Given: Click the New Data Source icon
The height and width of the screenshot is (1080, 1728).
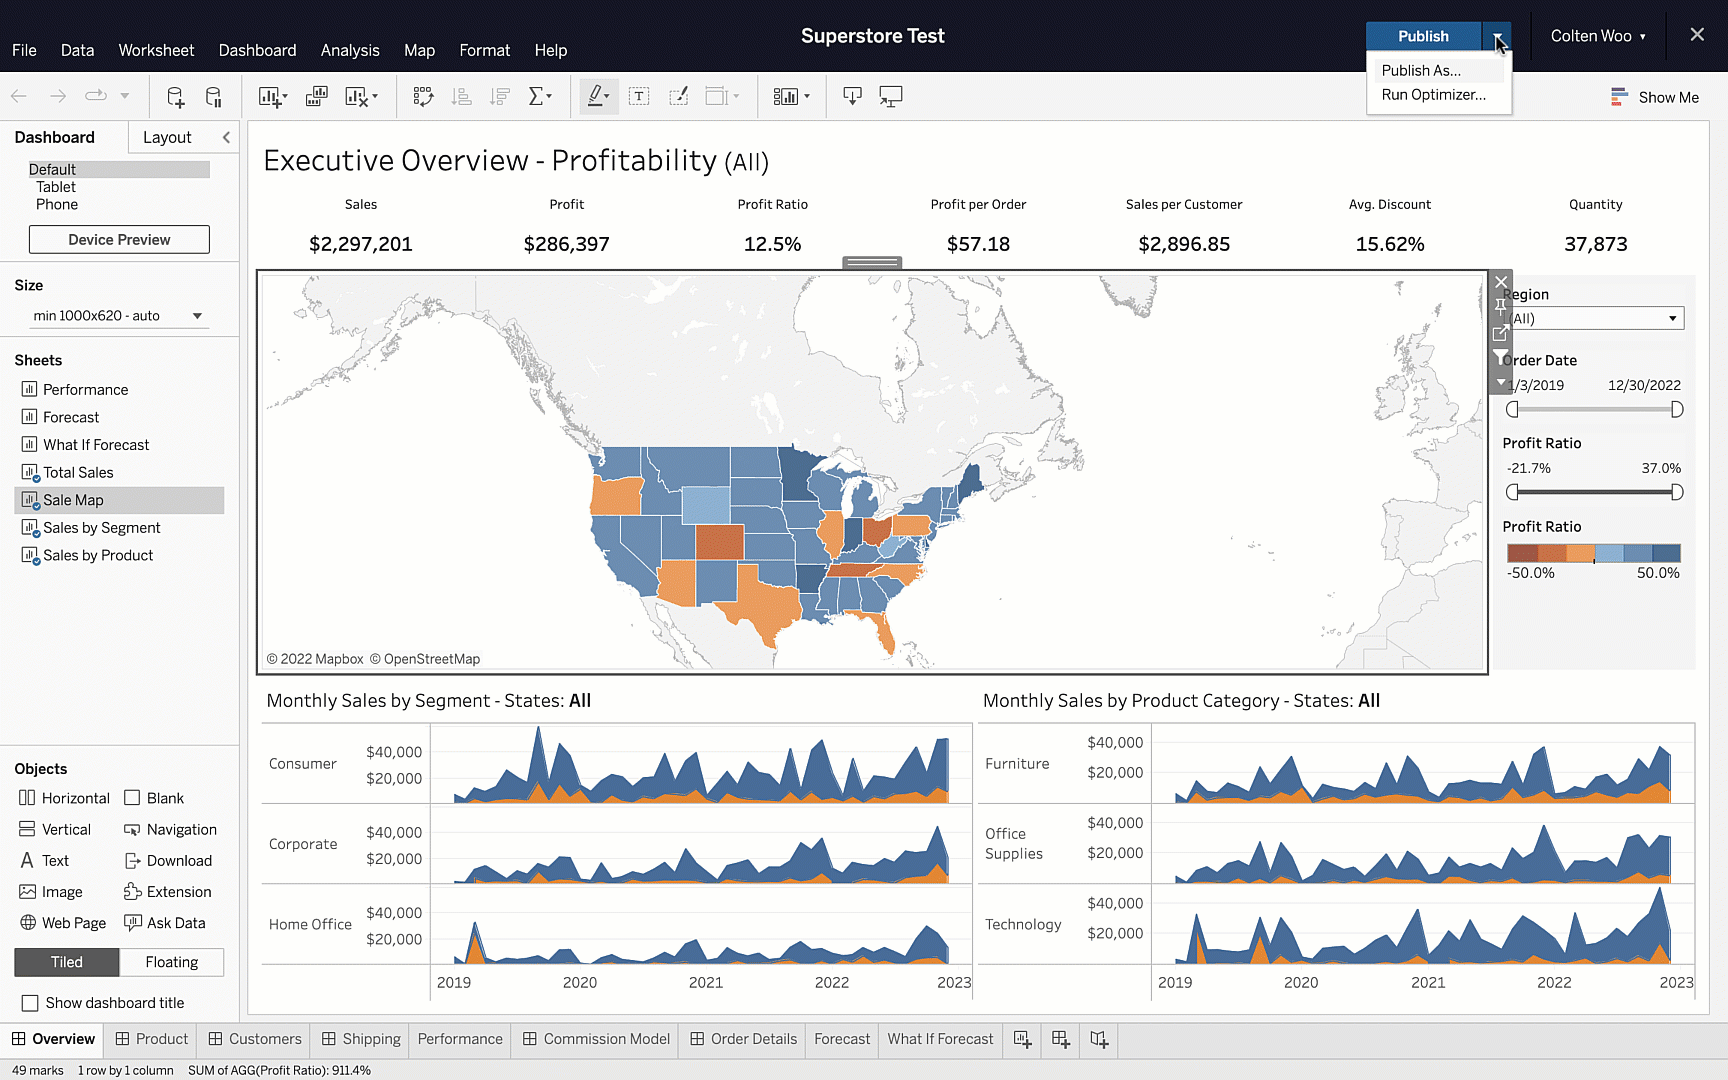Looking at the screenshot, I should pos(176,97).
